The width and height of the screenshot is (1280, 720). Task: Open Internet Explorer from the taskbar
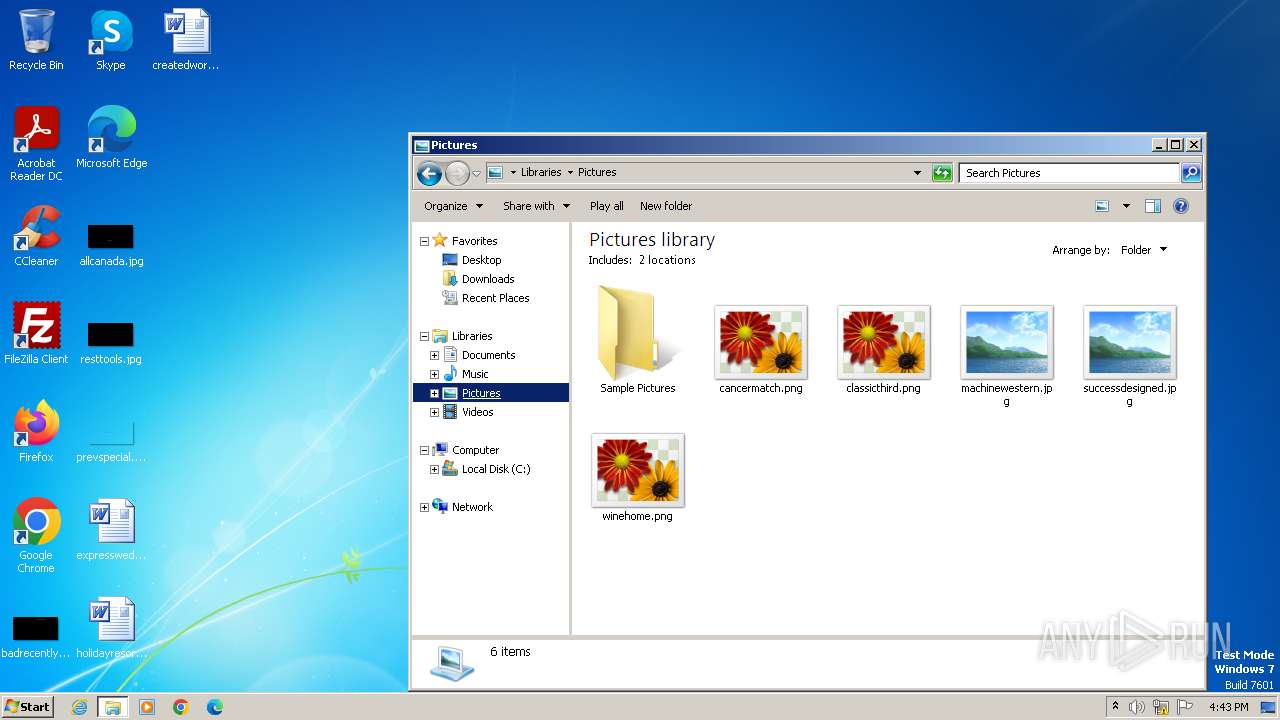coord(79,707)
